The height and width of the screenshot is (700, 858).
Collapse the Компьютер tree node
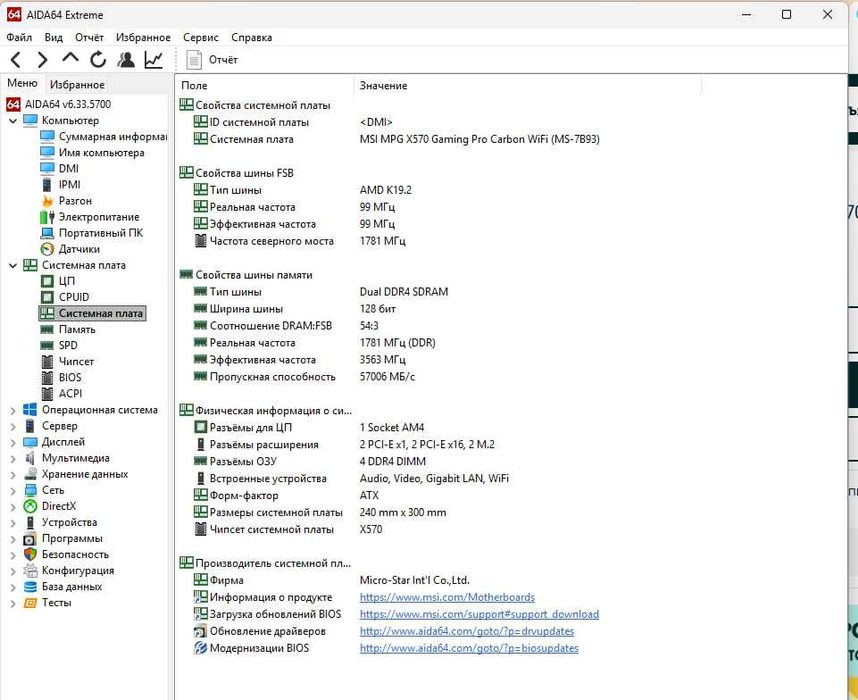pyautogui.click(x=13, y=120)
